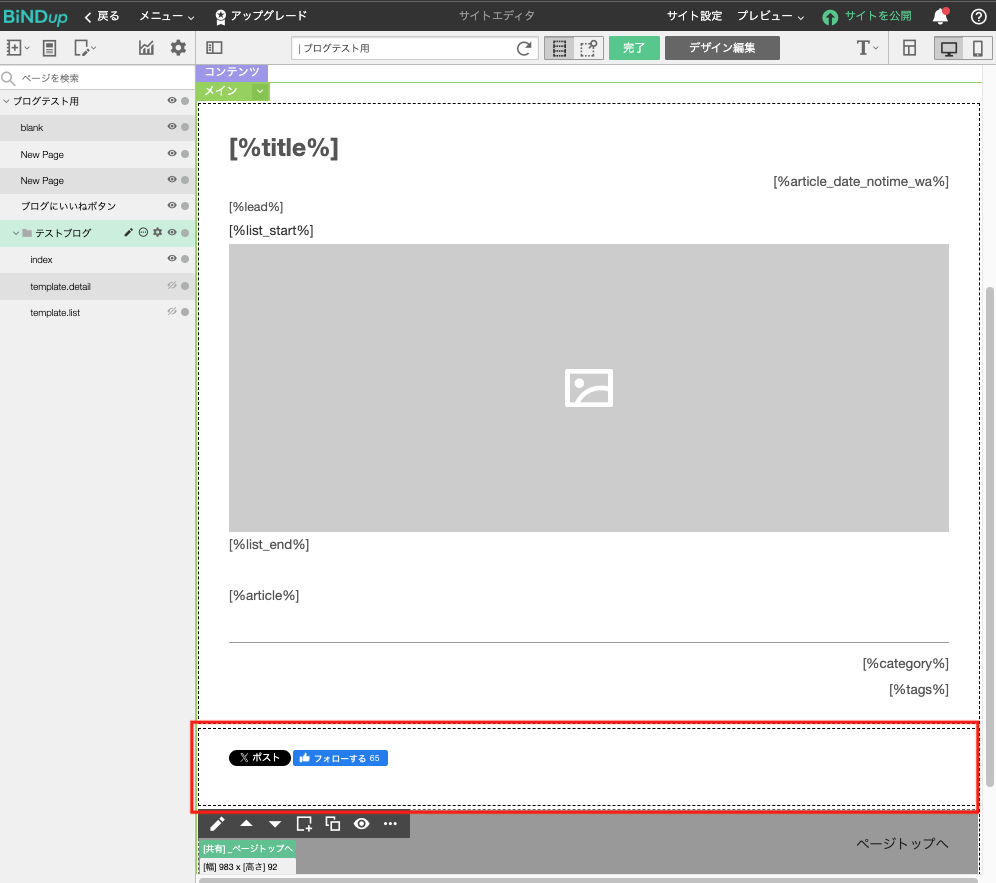Toggle visibility eye for blank page
The image size is (996, 883).
point(172,126)
